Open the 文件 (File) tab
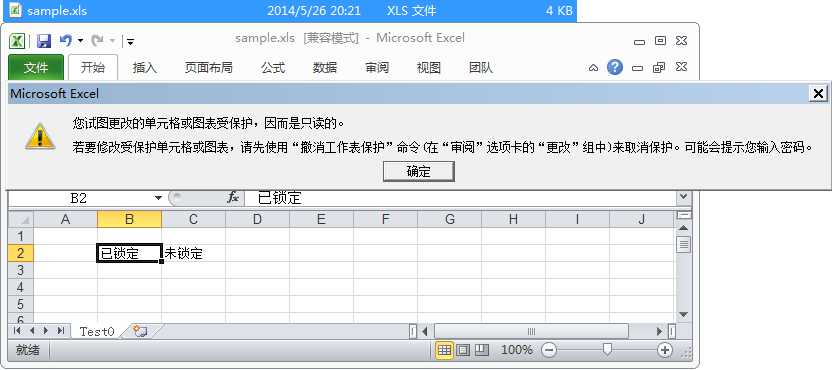 [x=36, y=68]
